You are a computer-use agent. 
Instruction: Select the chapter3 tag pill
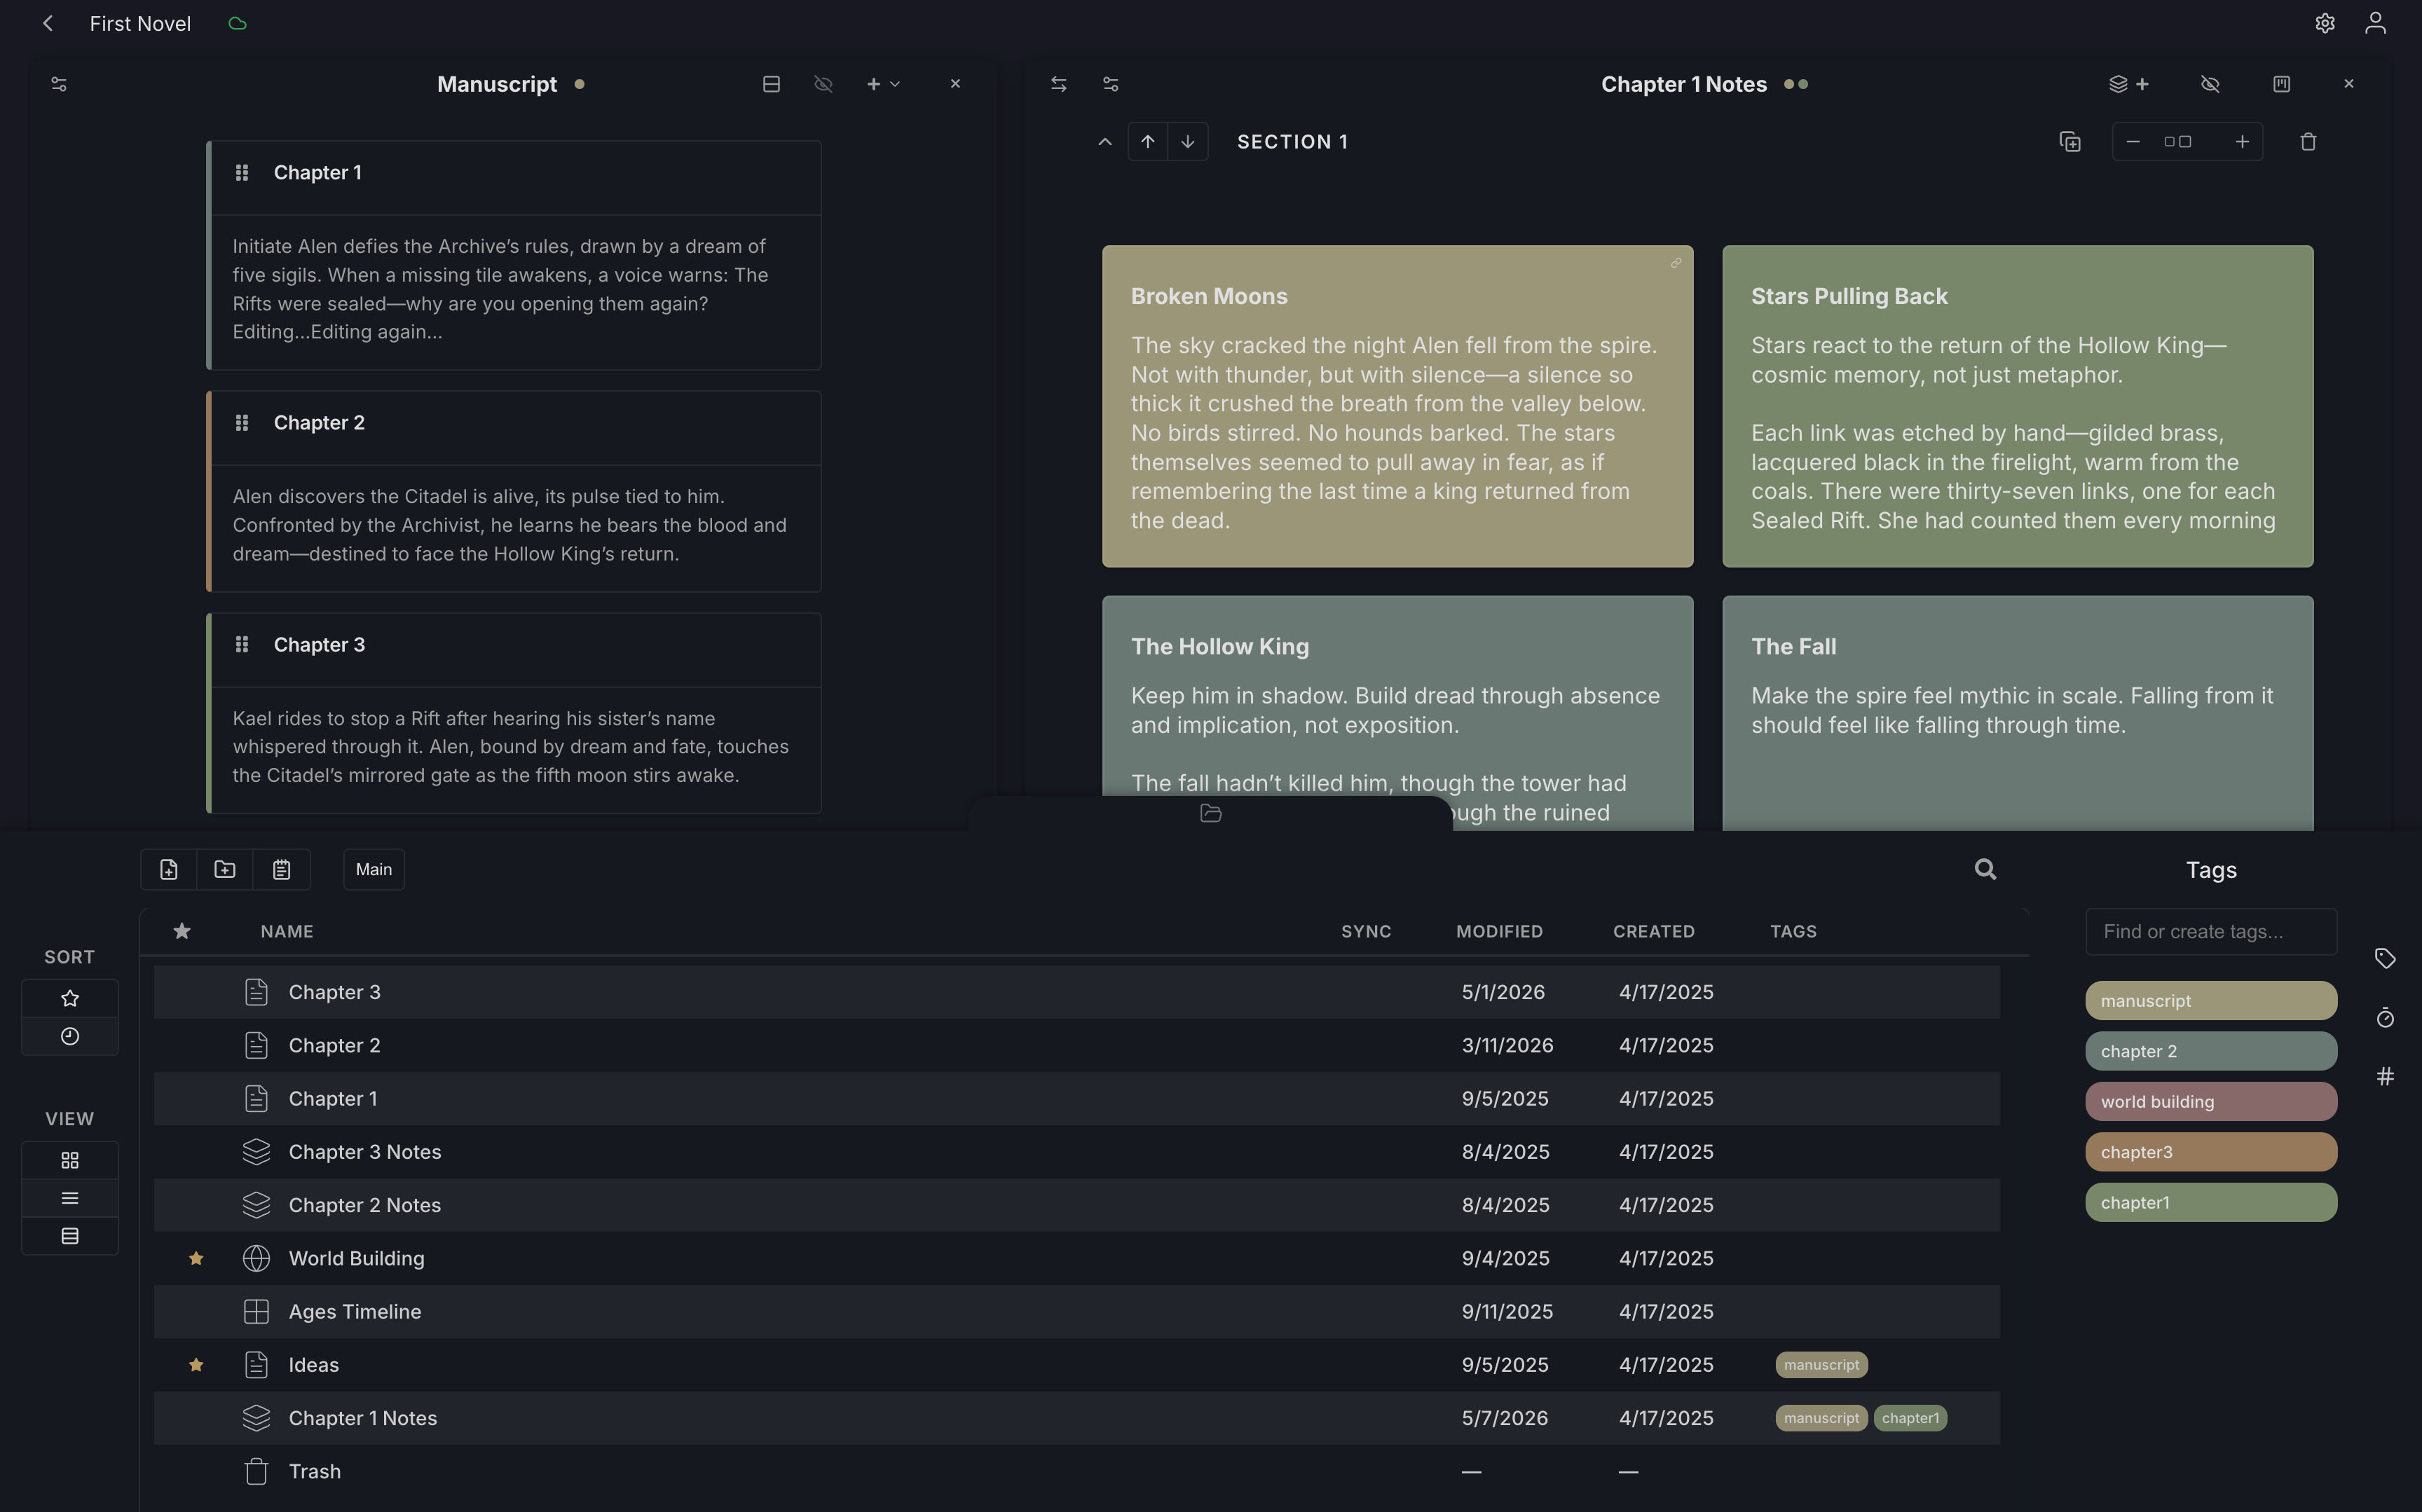[2210, 1152]
